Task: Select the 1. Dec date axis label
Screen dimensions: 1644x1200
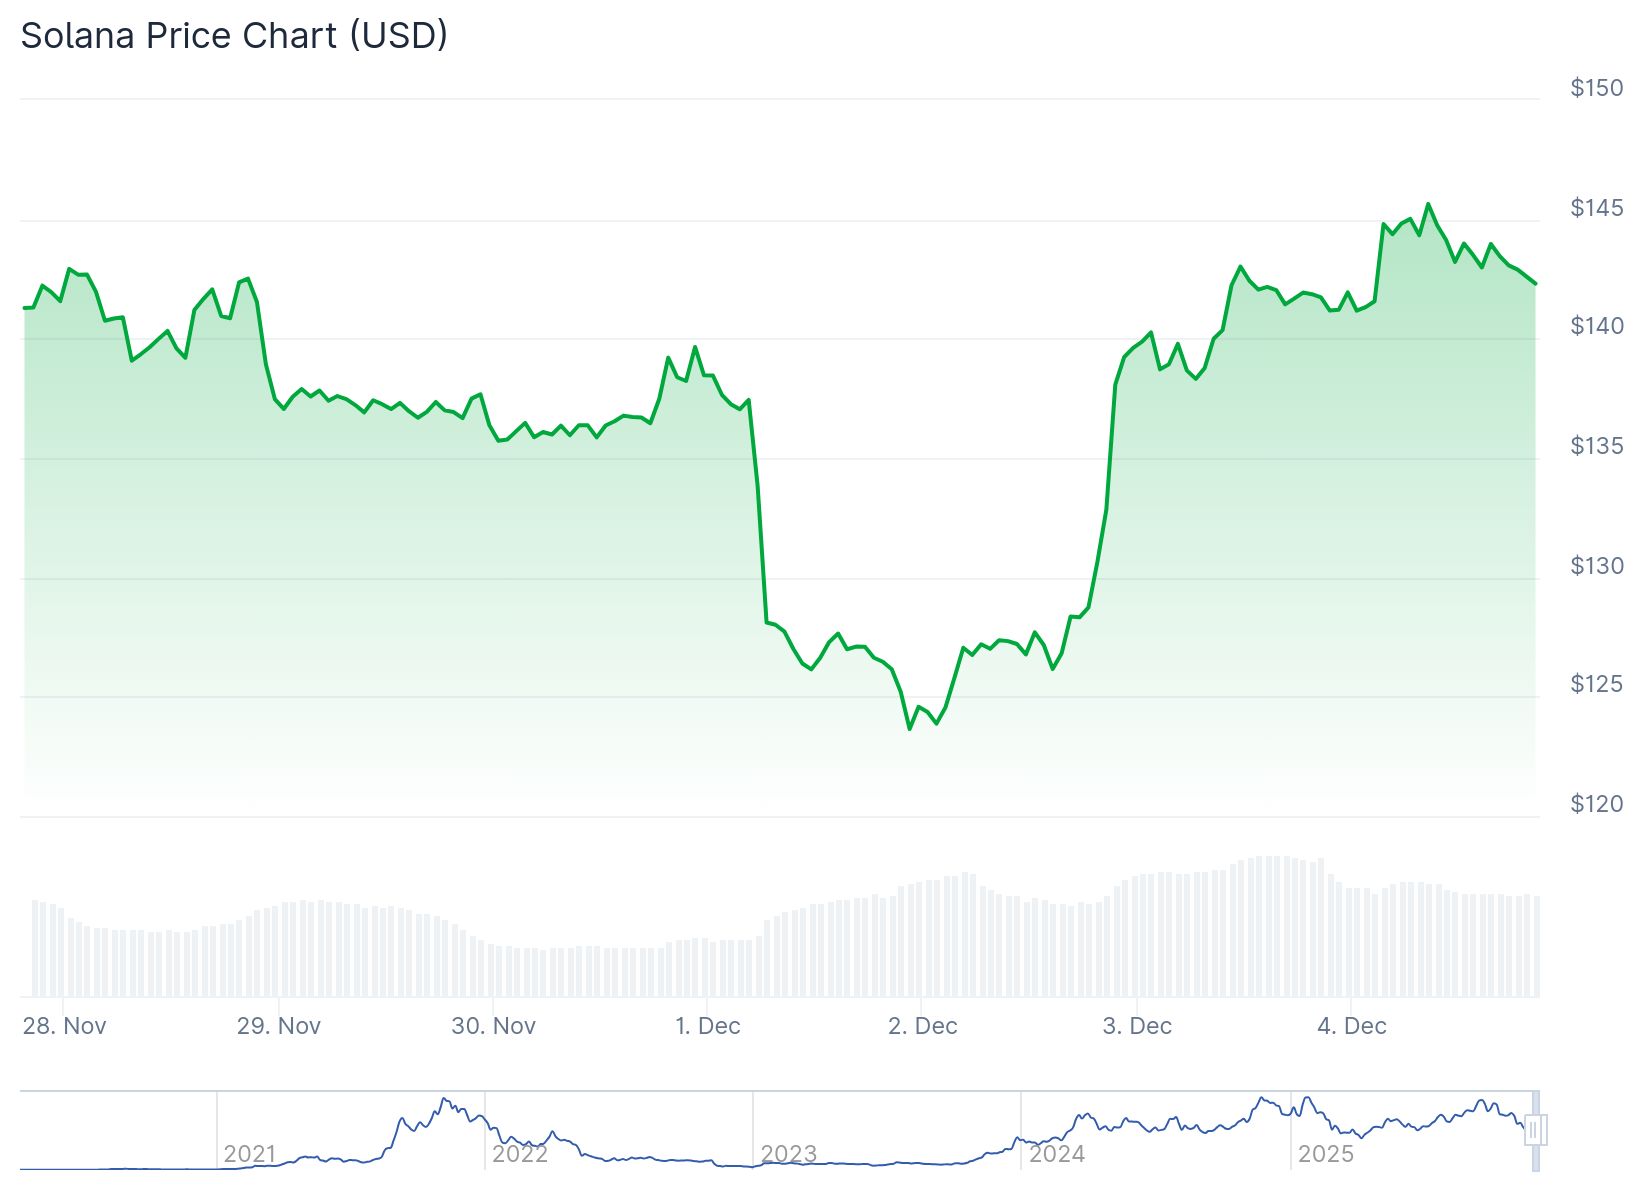Action: pyautogui.click(x=708, y=1026)
